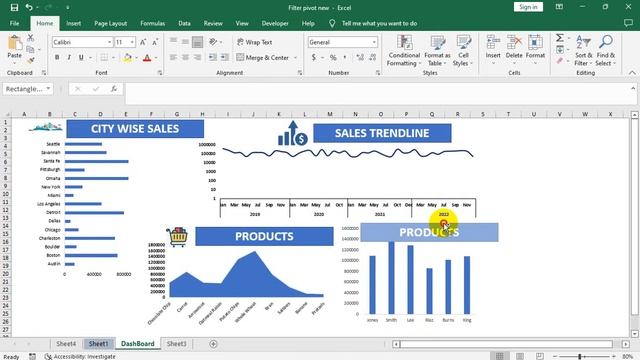Open Format as Table dropdown

pyautogui.click(x=438, y=51)
